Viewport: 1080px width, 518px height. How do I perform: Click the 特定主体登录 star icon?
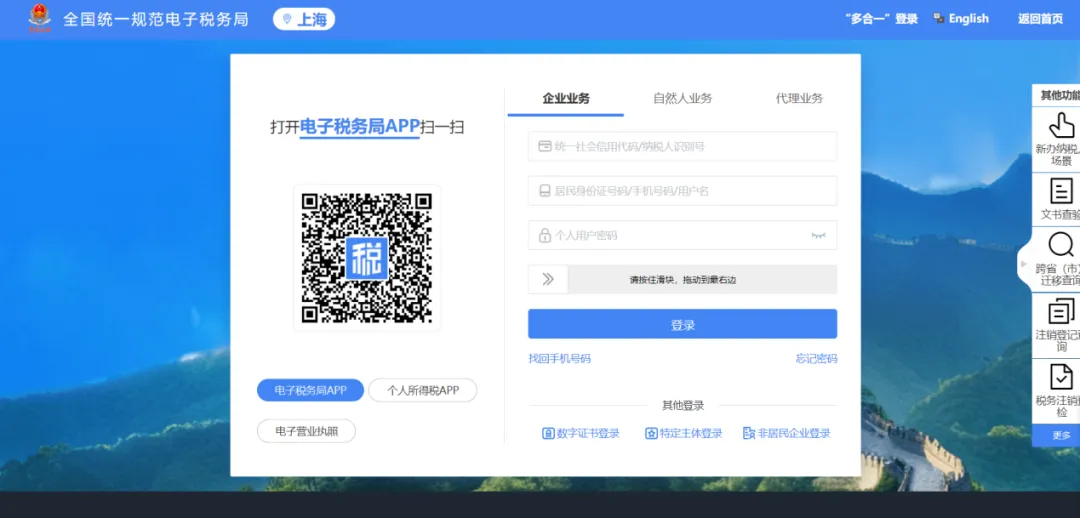[651, 433]
